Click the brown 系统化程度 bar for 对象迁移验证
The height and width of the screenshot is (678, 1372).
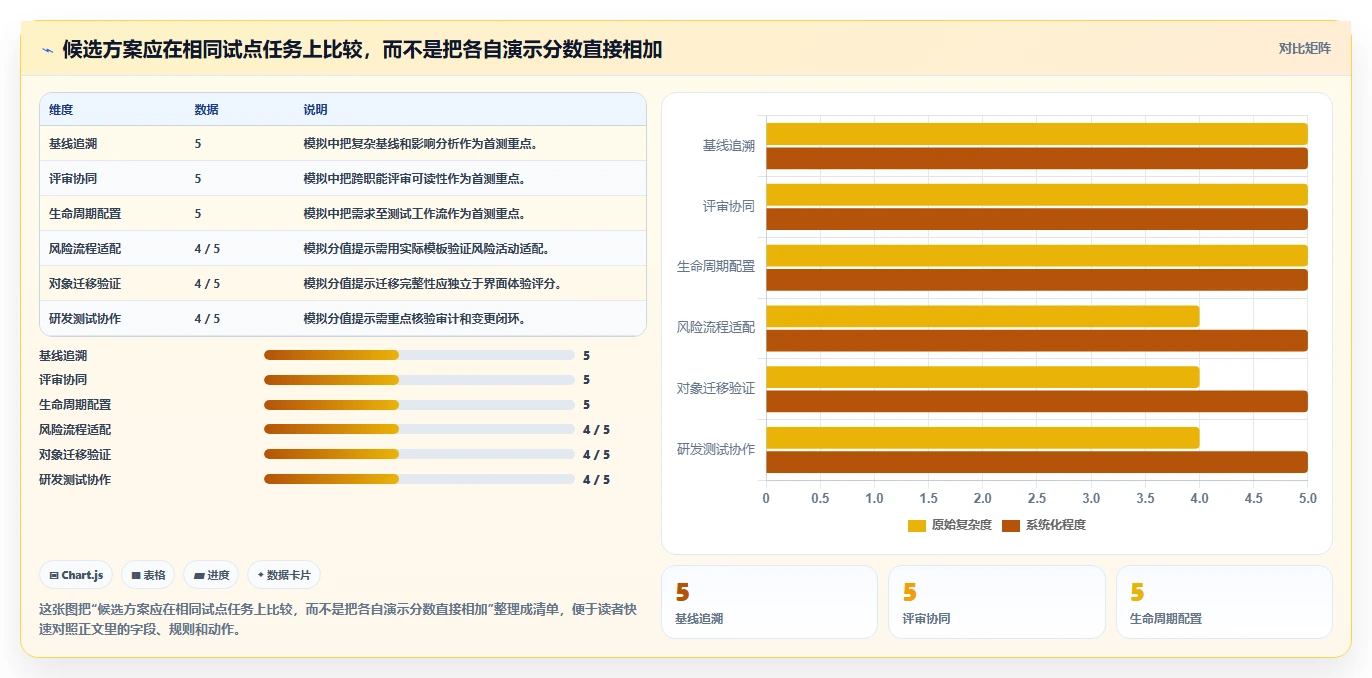point(1037,401)
